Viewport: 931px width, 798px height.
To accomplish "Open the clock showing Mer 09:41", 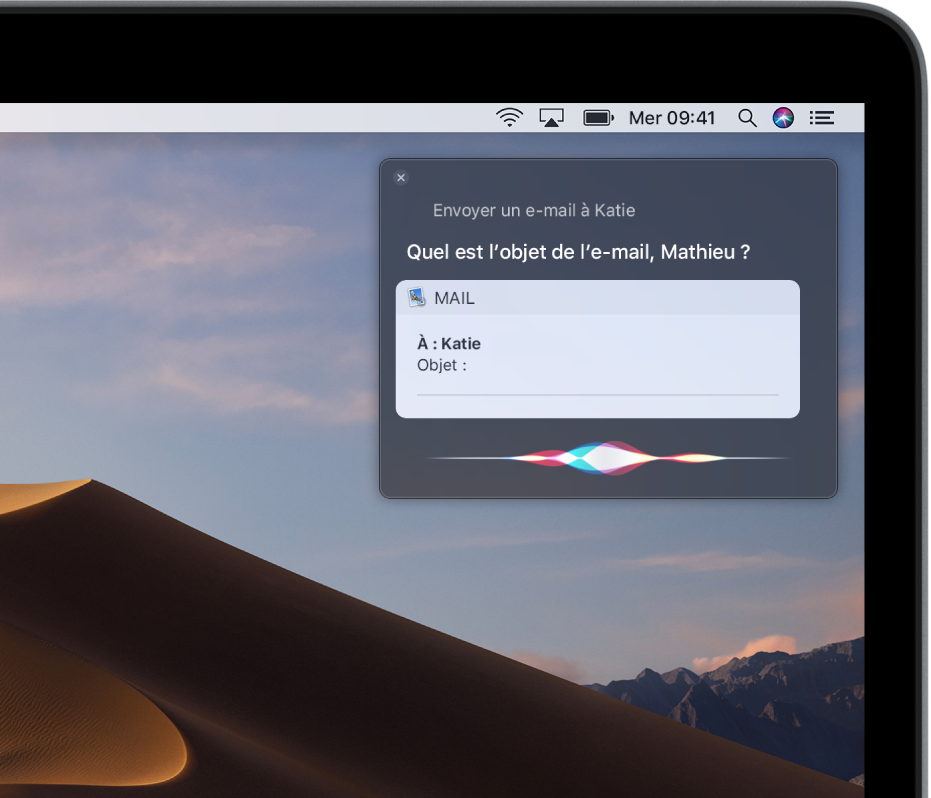I will pyautogui.click(x=672, y=117).
